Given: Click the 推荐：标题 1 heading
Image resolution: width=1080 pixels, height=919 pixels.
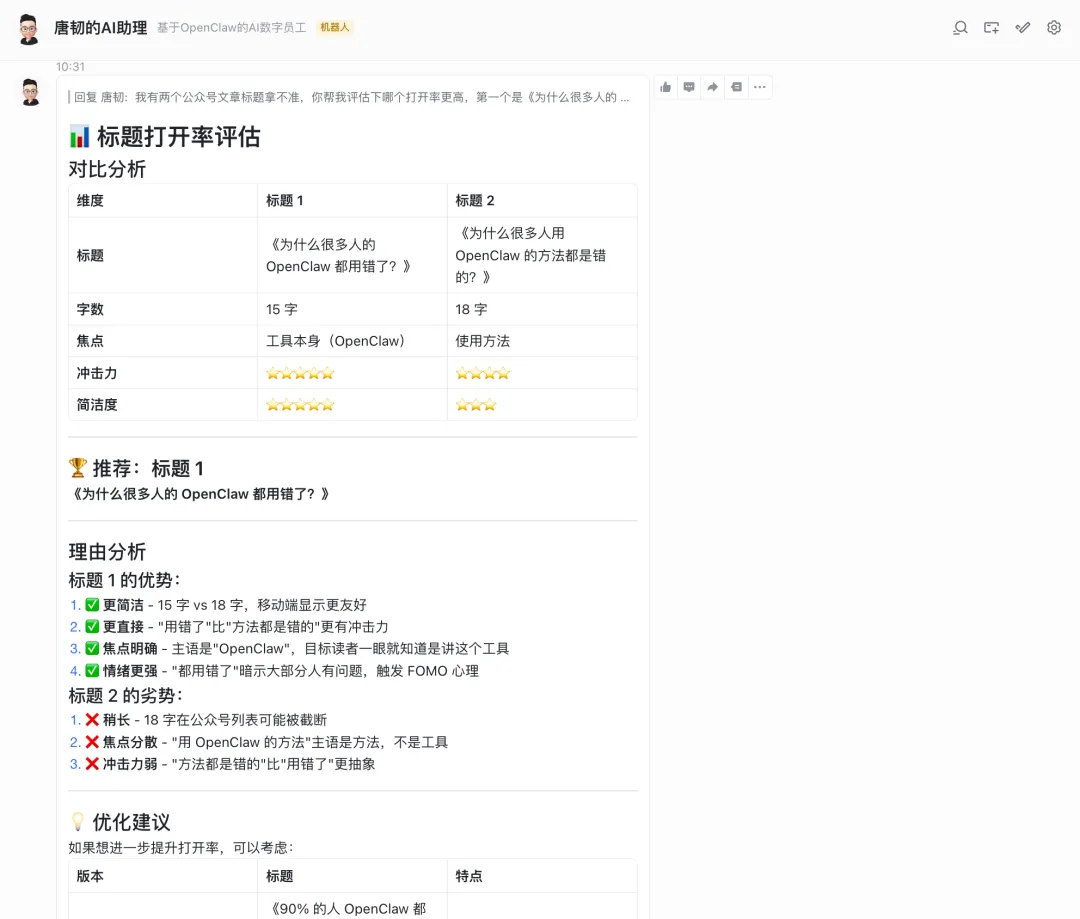Looking at the screenshot, I should coord(148,468).
